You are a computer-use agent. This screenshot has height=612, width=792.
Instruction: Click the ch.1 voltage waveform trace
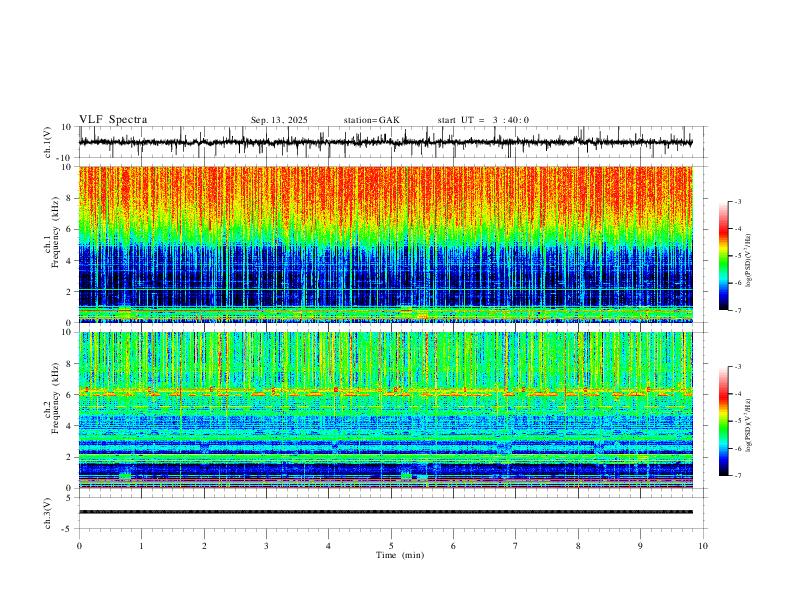pyautogui.click(x=386, y=142)
